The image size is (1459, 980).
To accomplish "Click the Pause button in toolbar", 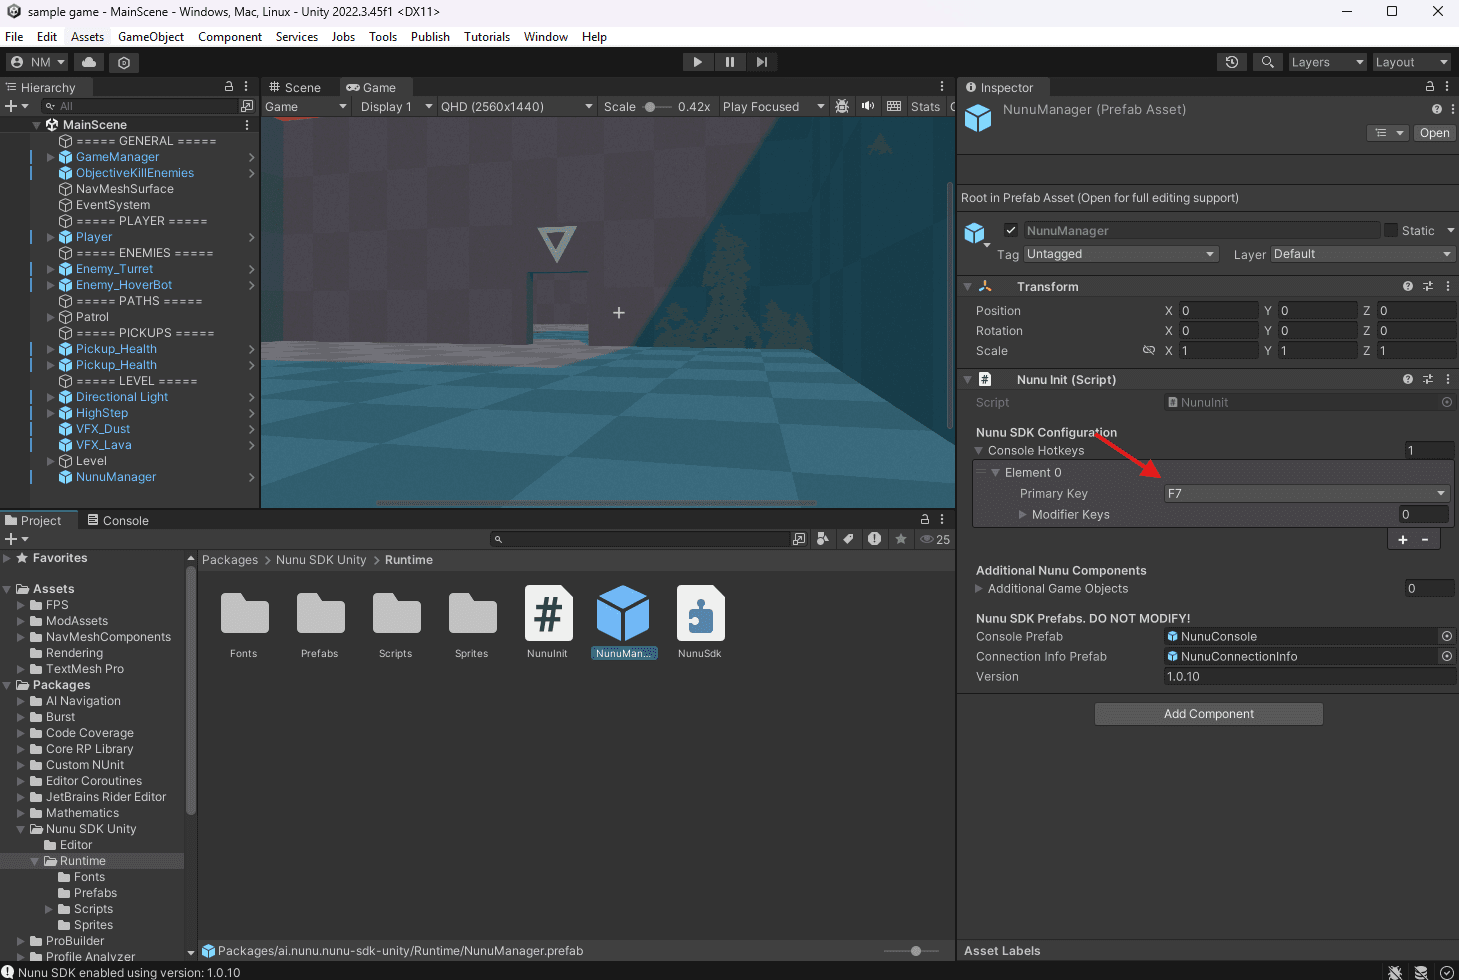I will point(730,62).
